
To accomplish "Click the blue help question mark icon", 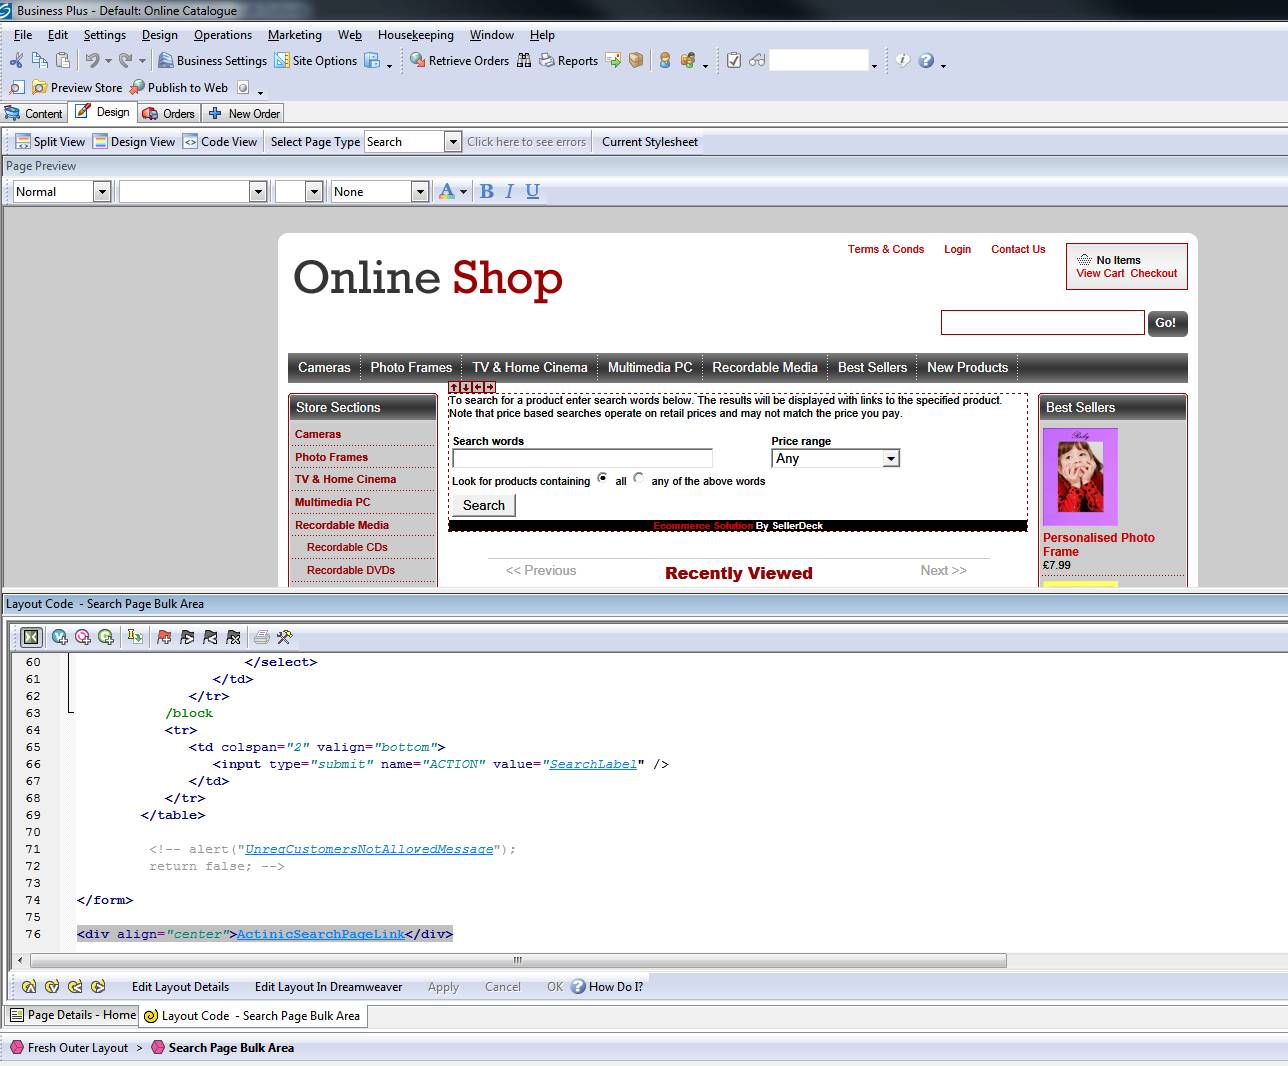I will 926,61.
